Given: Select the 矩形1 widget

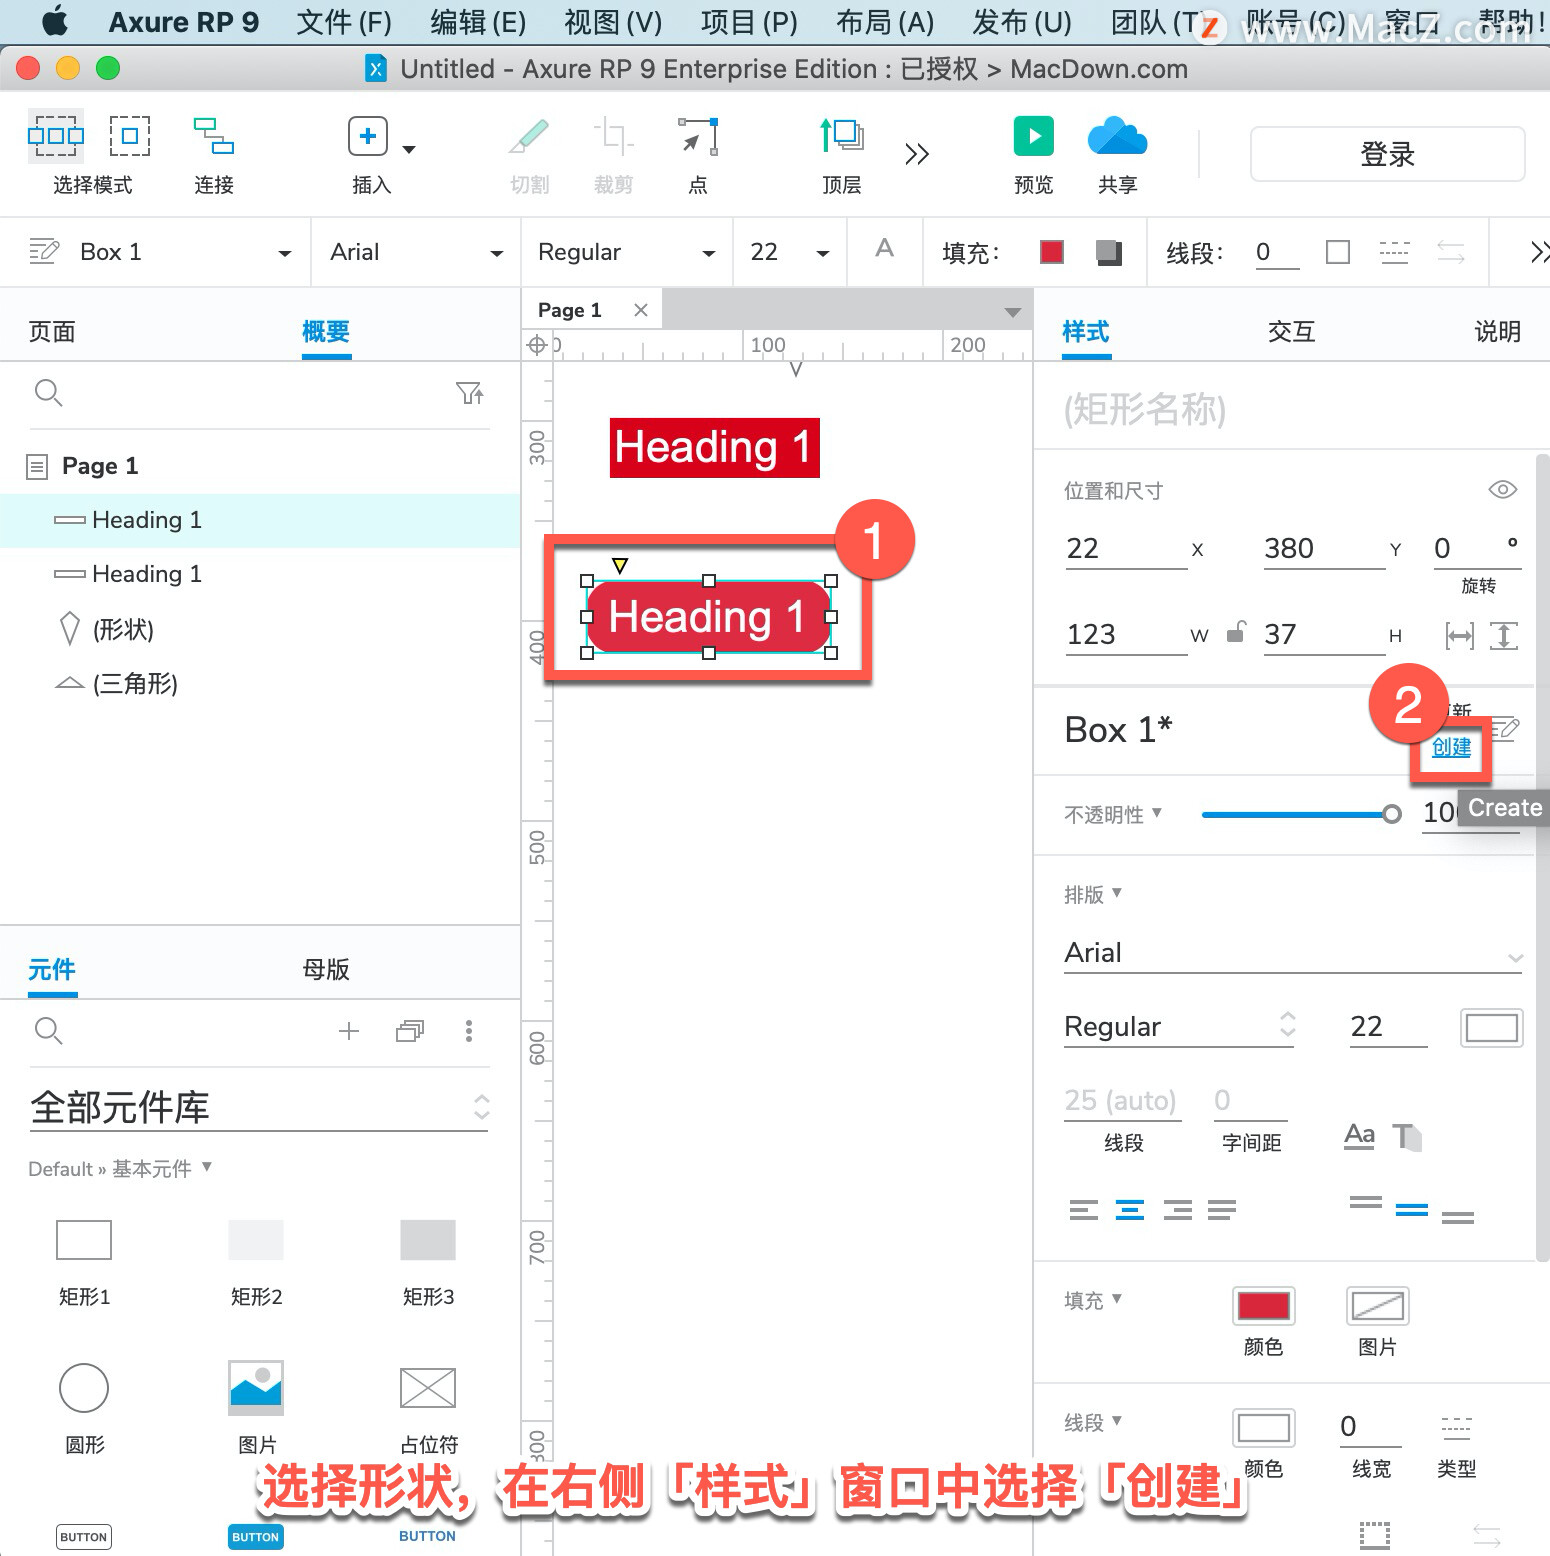Looking at the screenshot, I should coord(84,1240).
